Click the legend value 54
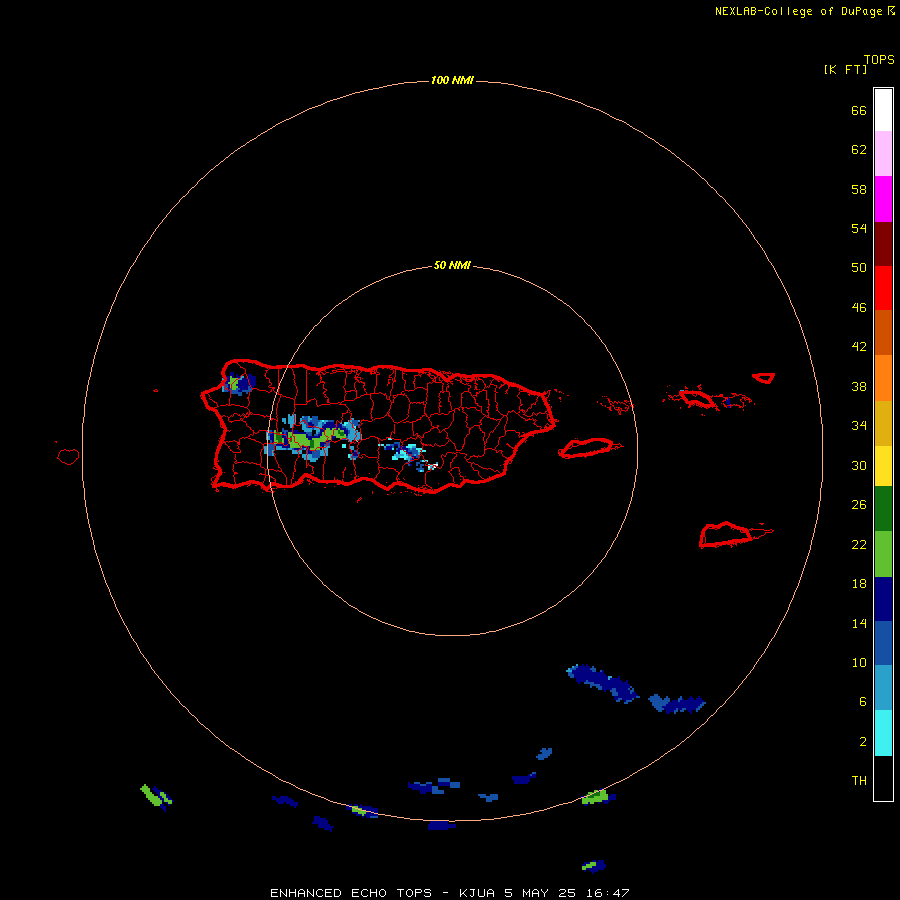 (x=859, y=228)
